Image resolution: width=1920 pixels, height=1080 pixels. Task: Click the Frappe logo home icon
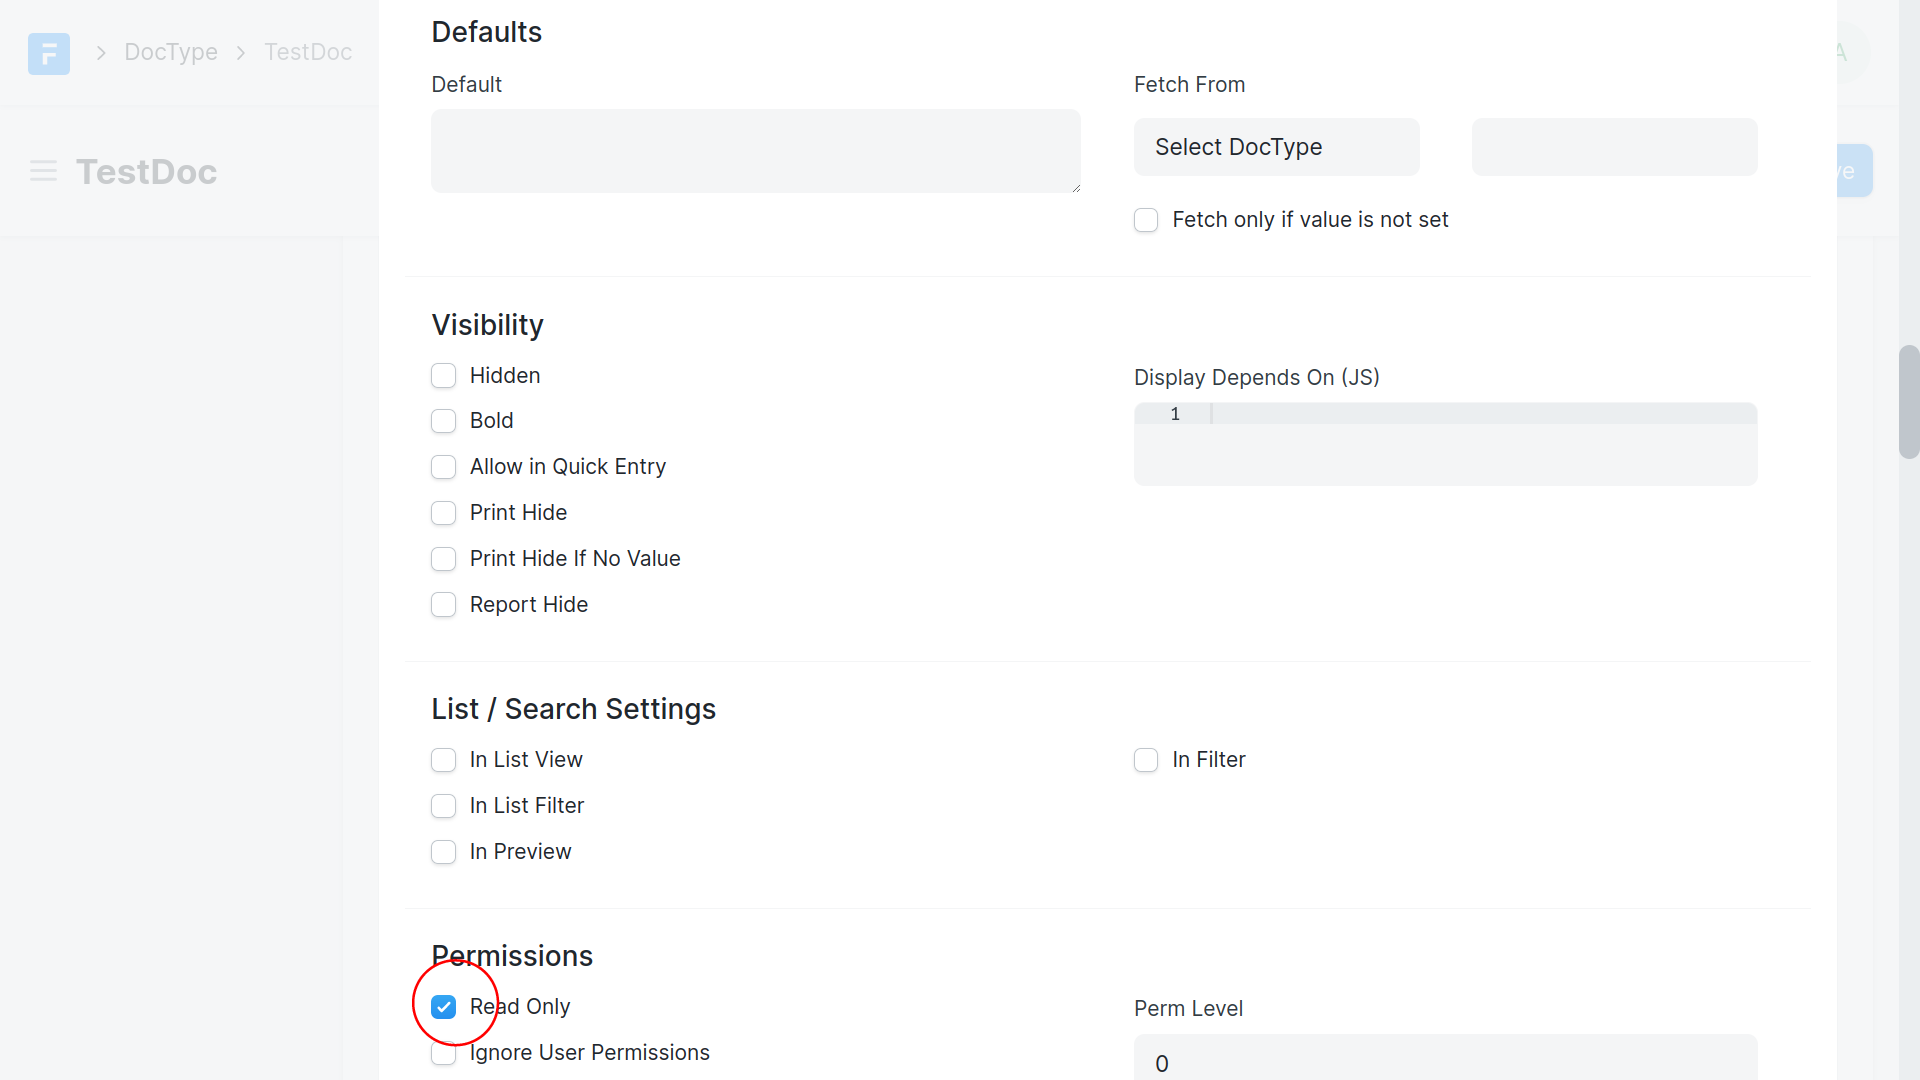click(49, 53)
